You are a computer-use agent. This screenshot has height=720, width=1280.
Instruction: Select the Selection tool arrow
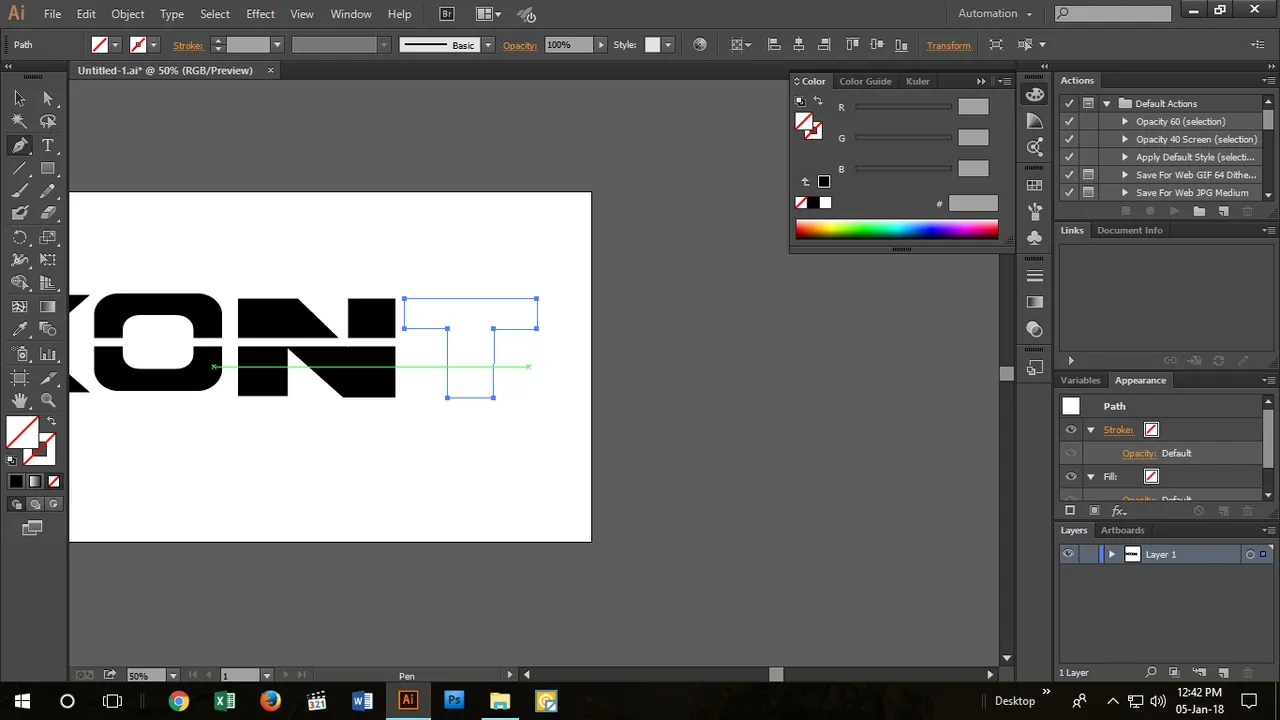[x=19, y=98]
